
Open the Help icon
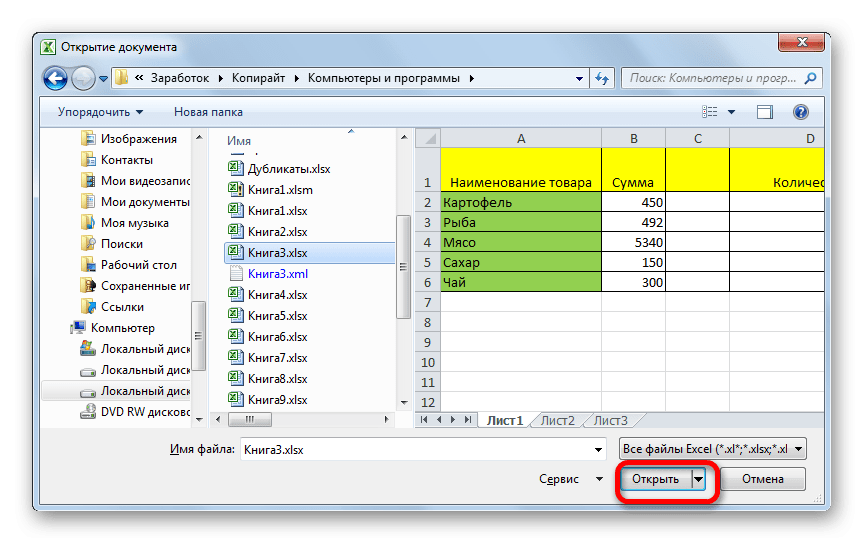coord(801,112)
